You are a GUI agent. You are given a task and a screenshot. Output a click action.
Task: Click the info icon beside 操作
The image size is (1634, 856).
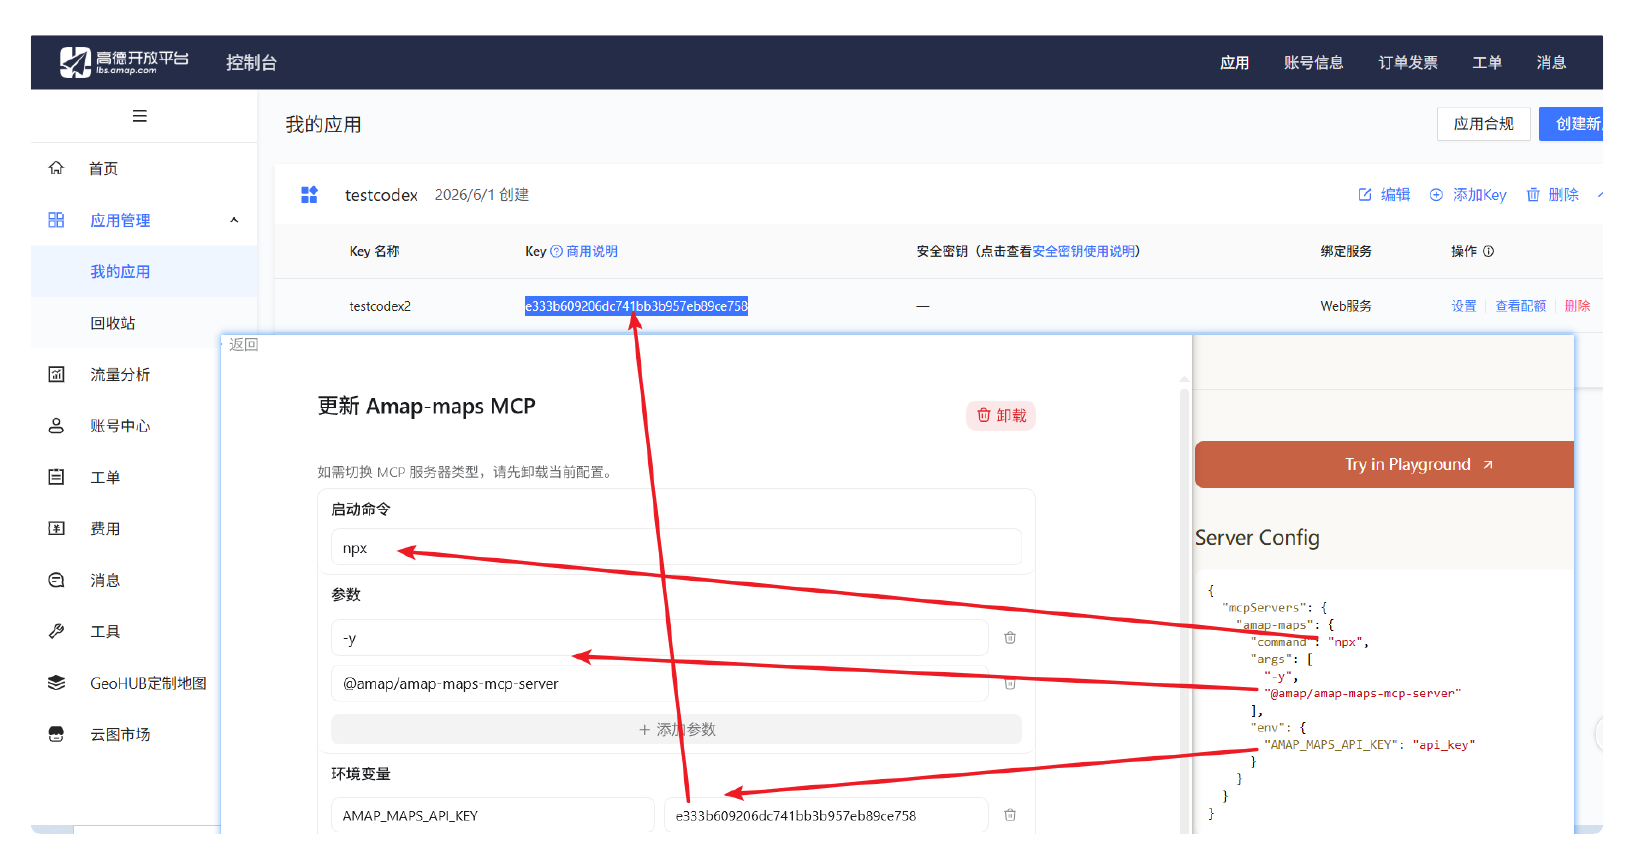(x=1488, y=252)
